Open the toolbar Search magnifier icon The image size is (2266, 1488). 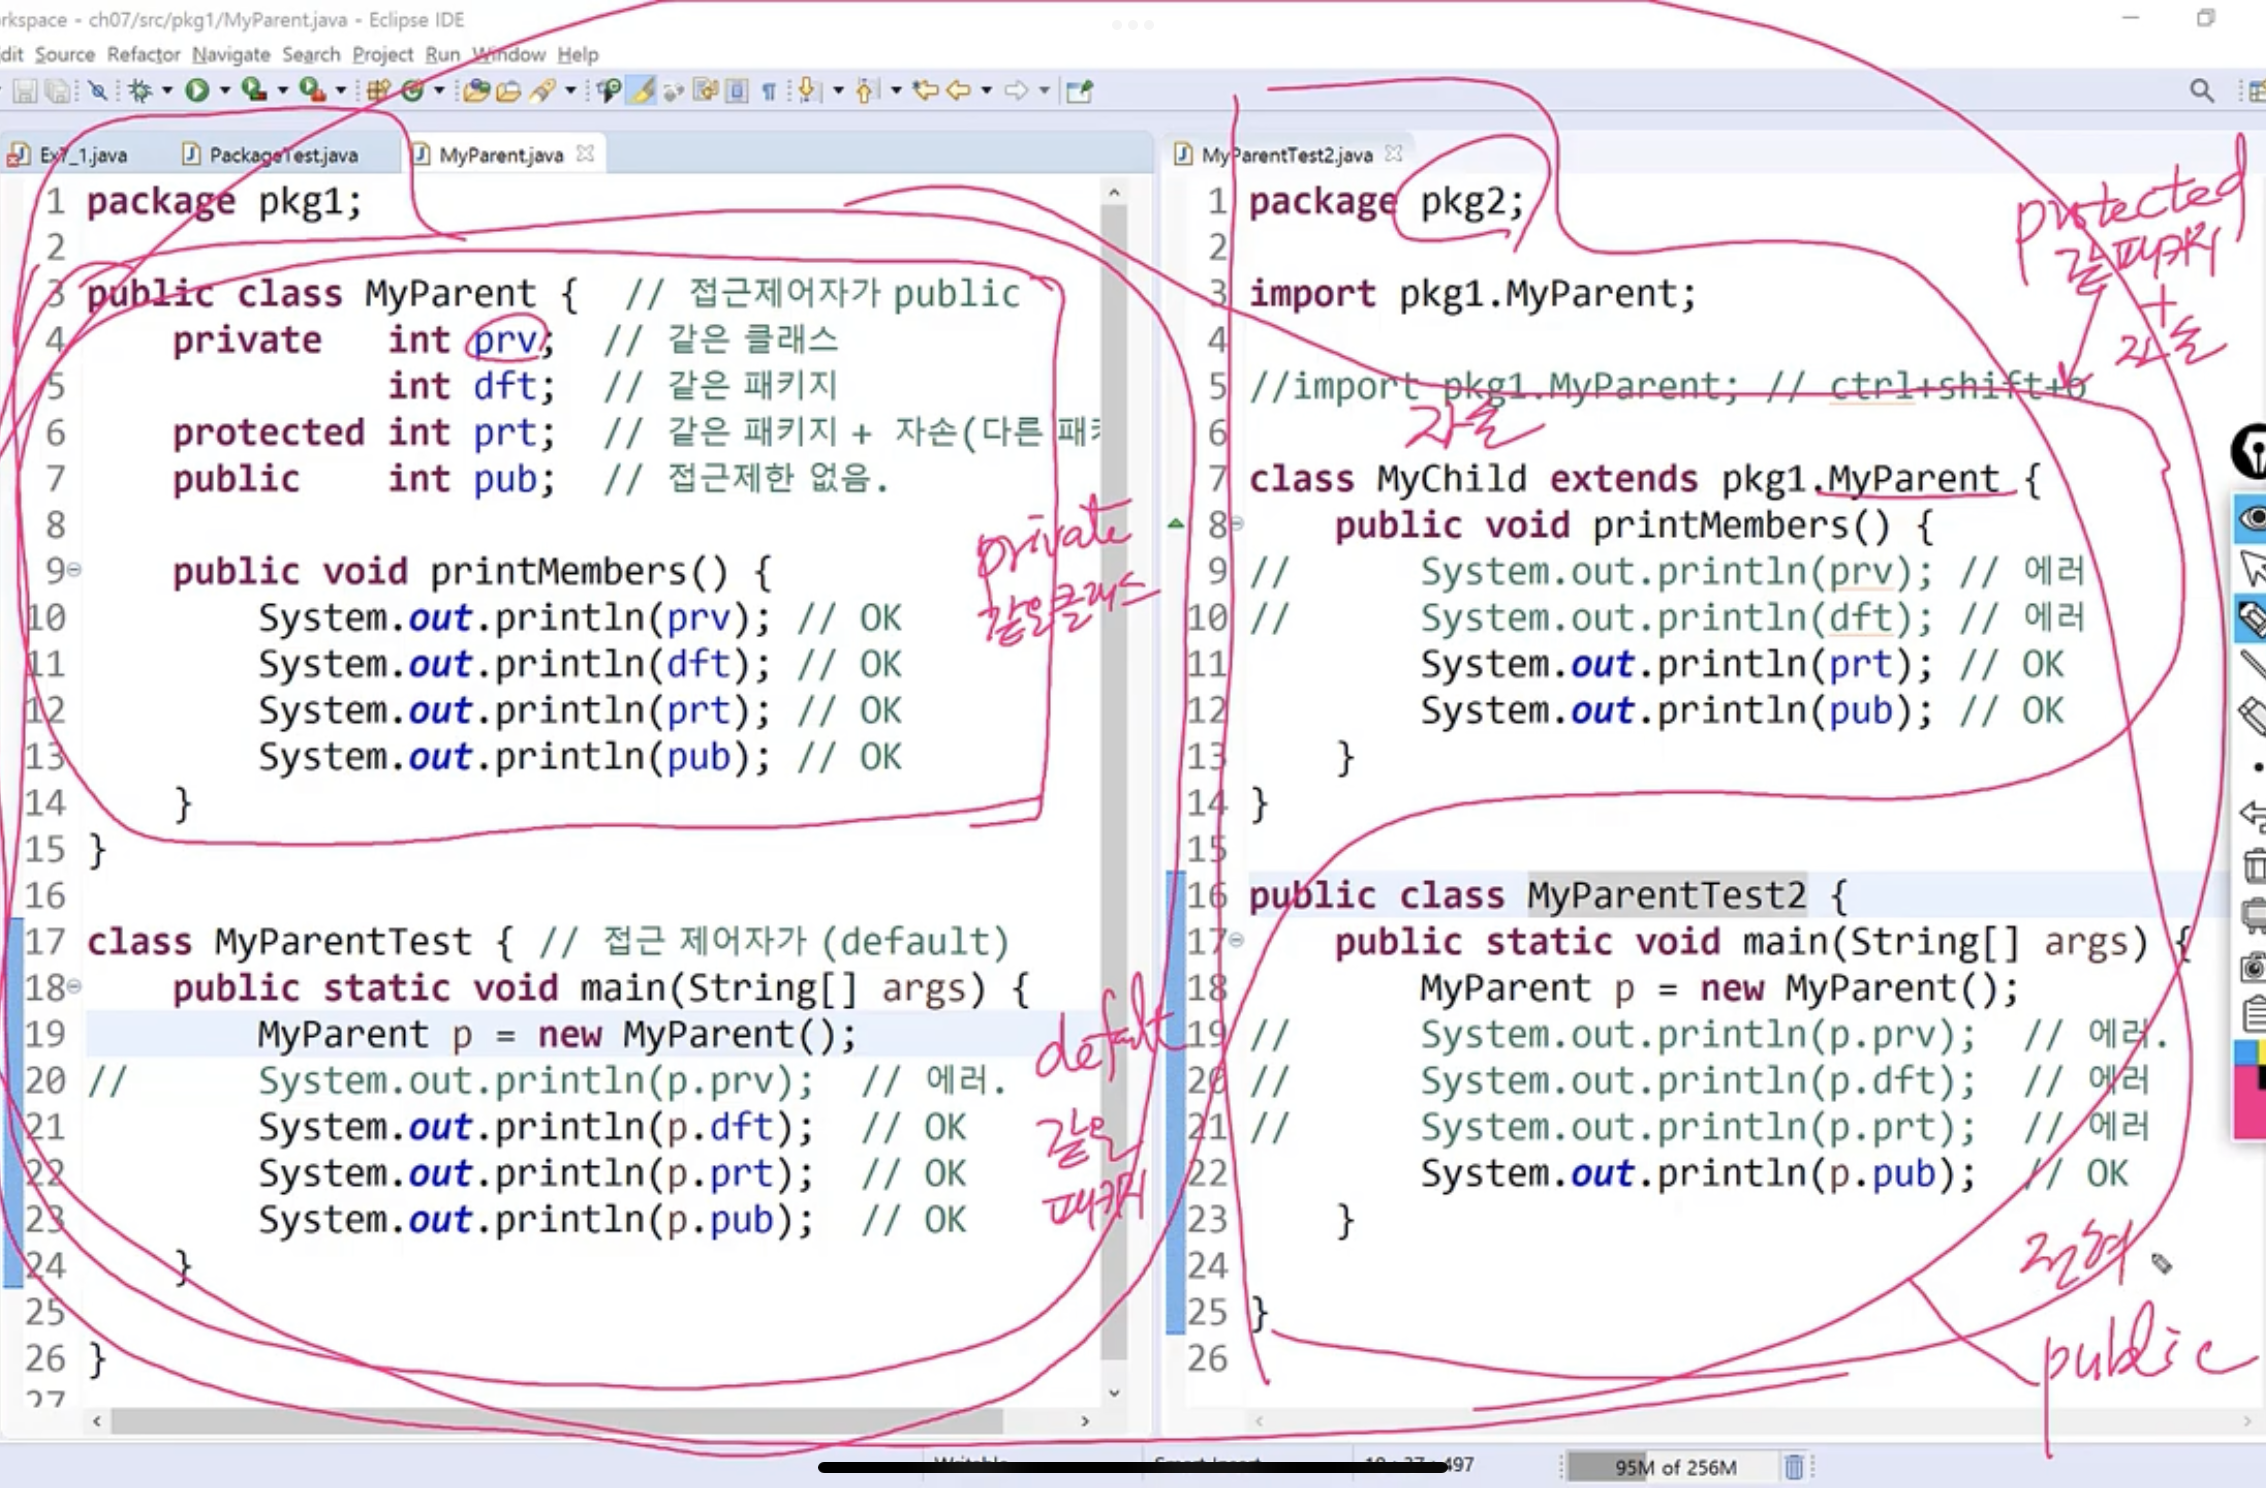coord(2201,91)
